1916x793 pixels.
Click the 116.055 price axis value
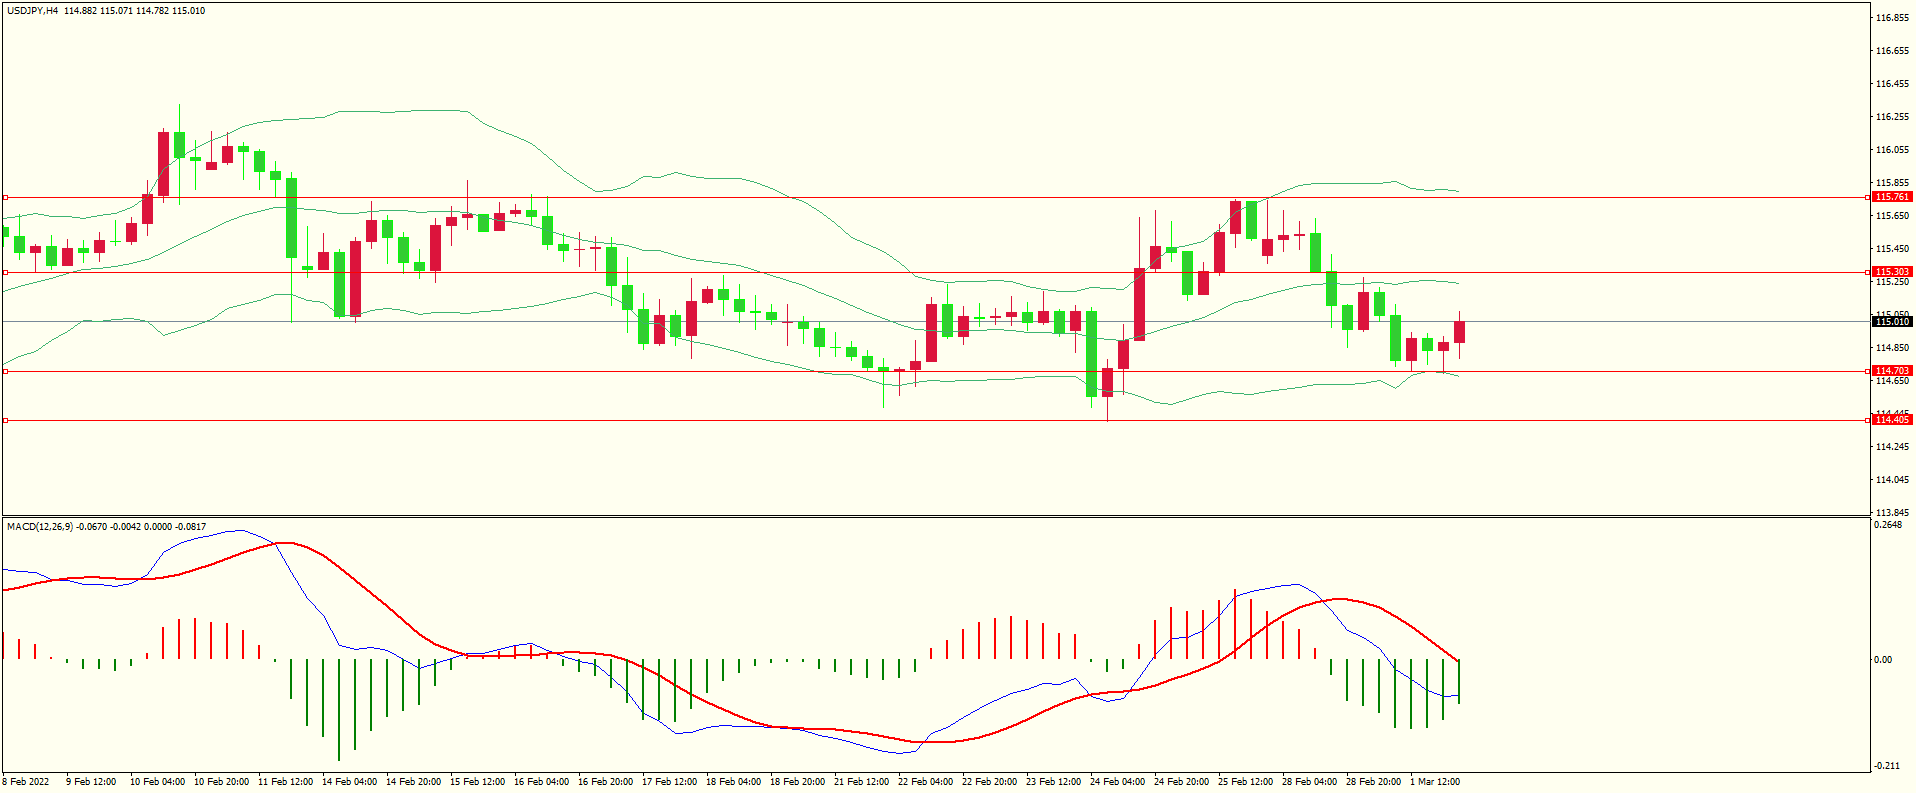pos(1892,150)
